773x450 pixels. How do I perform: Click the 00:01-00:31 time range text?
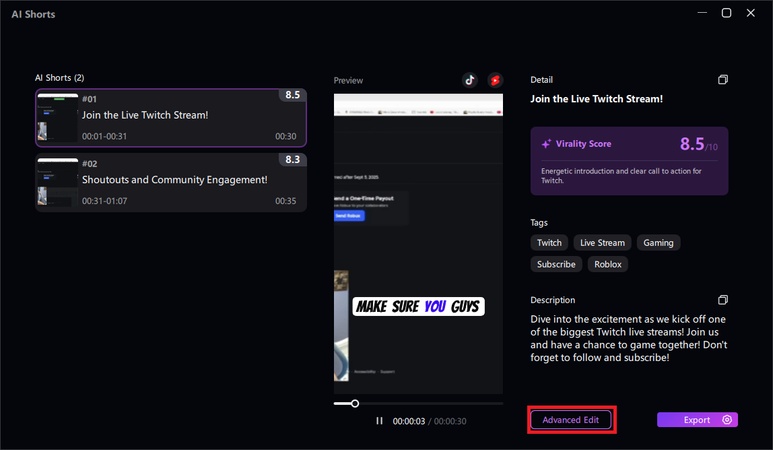(x=105, y=137)
